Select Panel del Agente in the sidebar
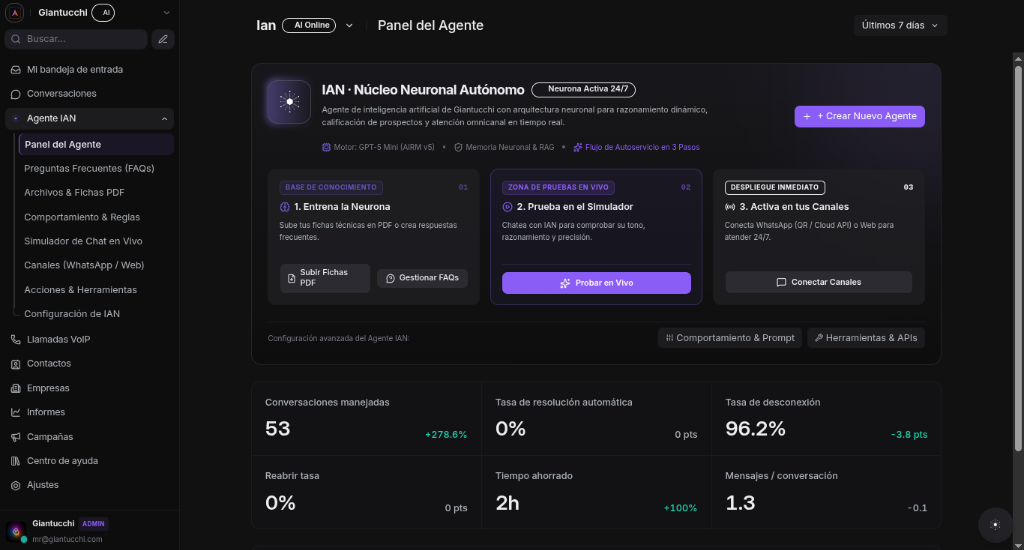Screen dimensions: 1024x550 pyautogui.click(x=96, y=144)
